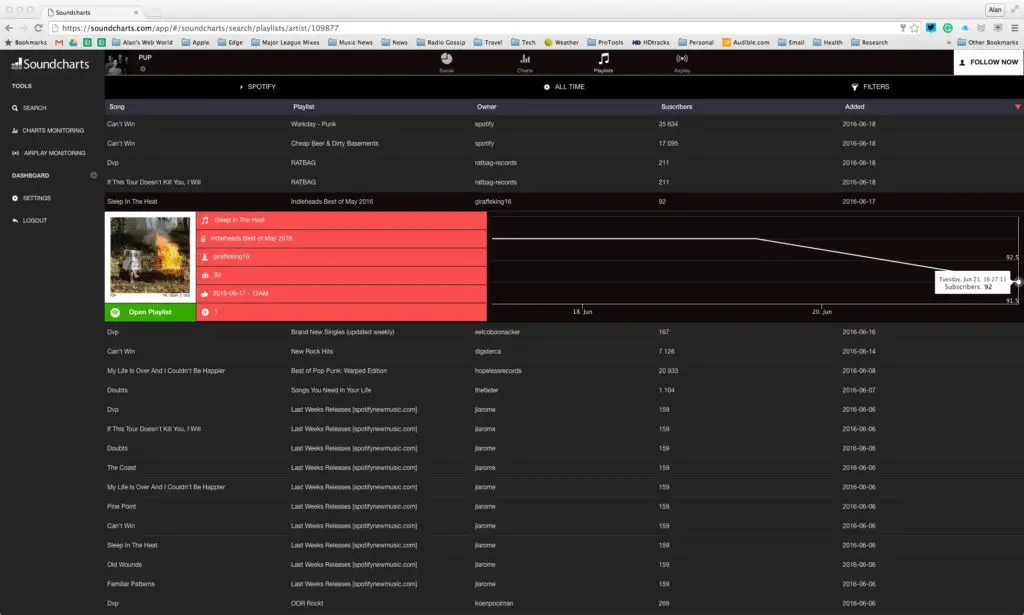
Task: Click the PUP artist photo thumbnail
Action: [118, 63]
